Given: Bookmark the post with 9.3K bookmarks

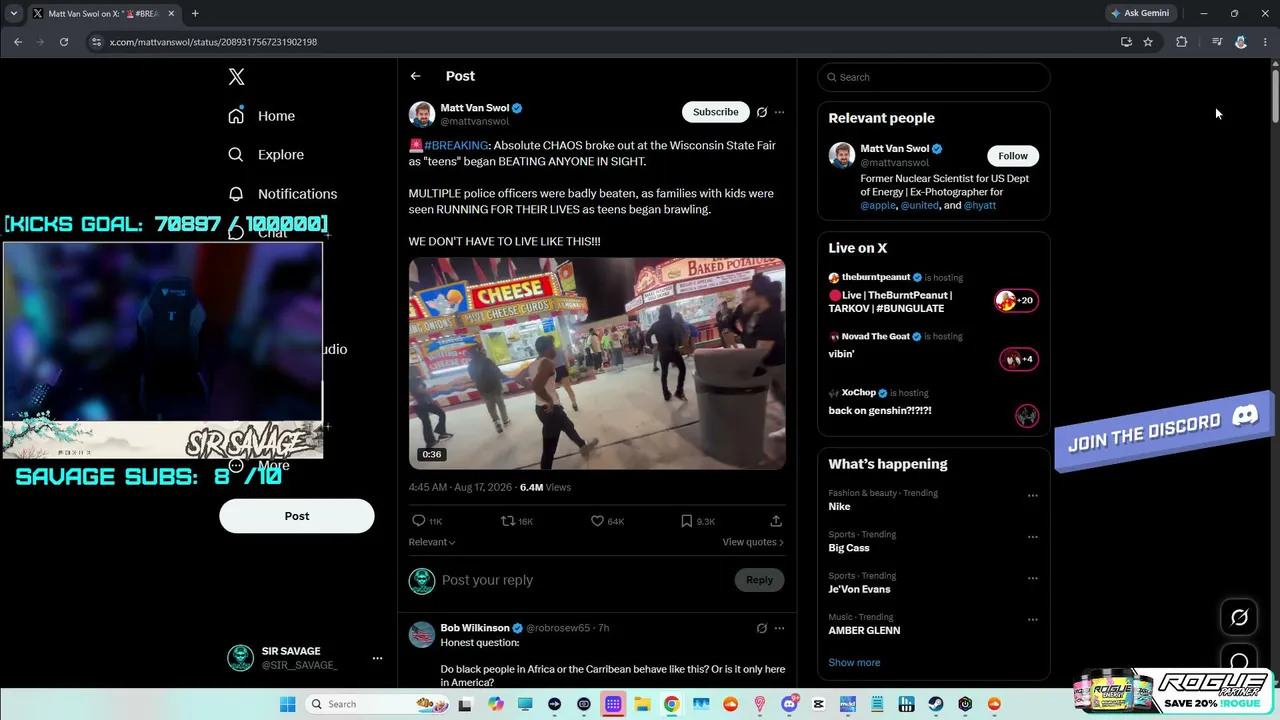Looking at the screenshot, I should point(698,521).
